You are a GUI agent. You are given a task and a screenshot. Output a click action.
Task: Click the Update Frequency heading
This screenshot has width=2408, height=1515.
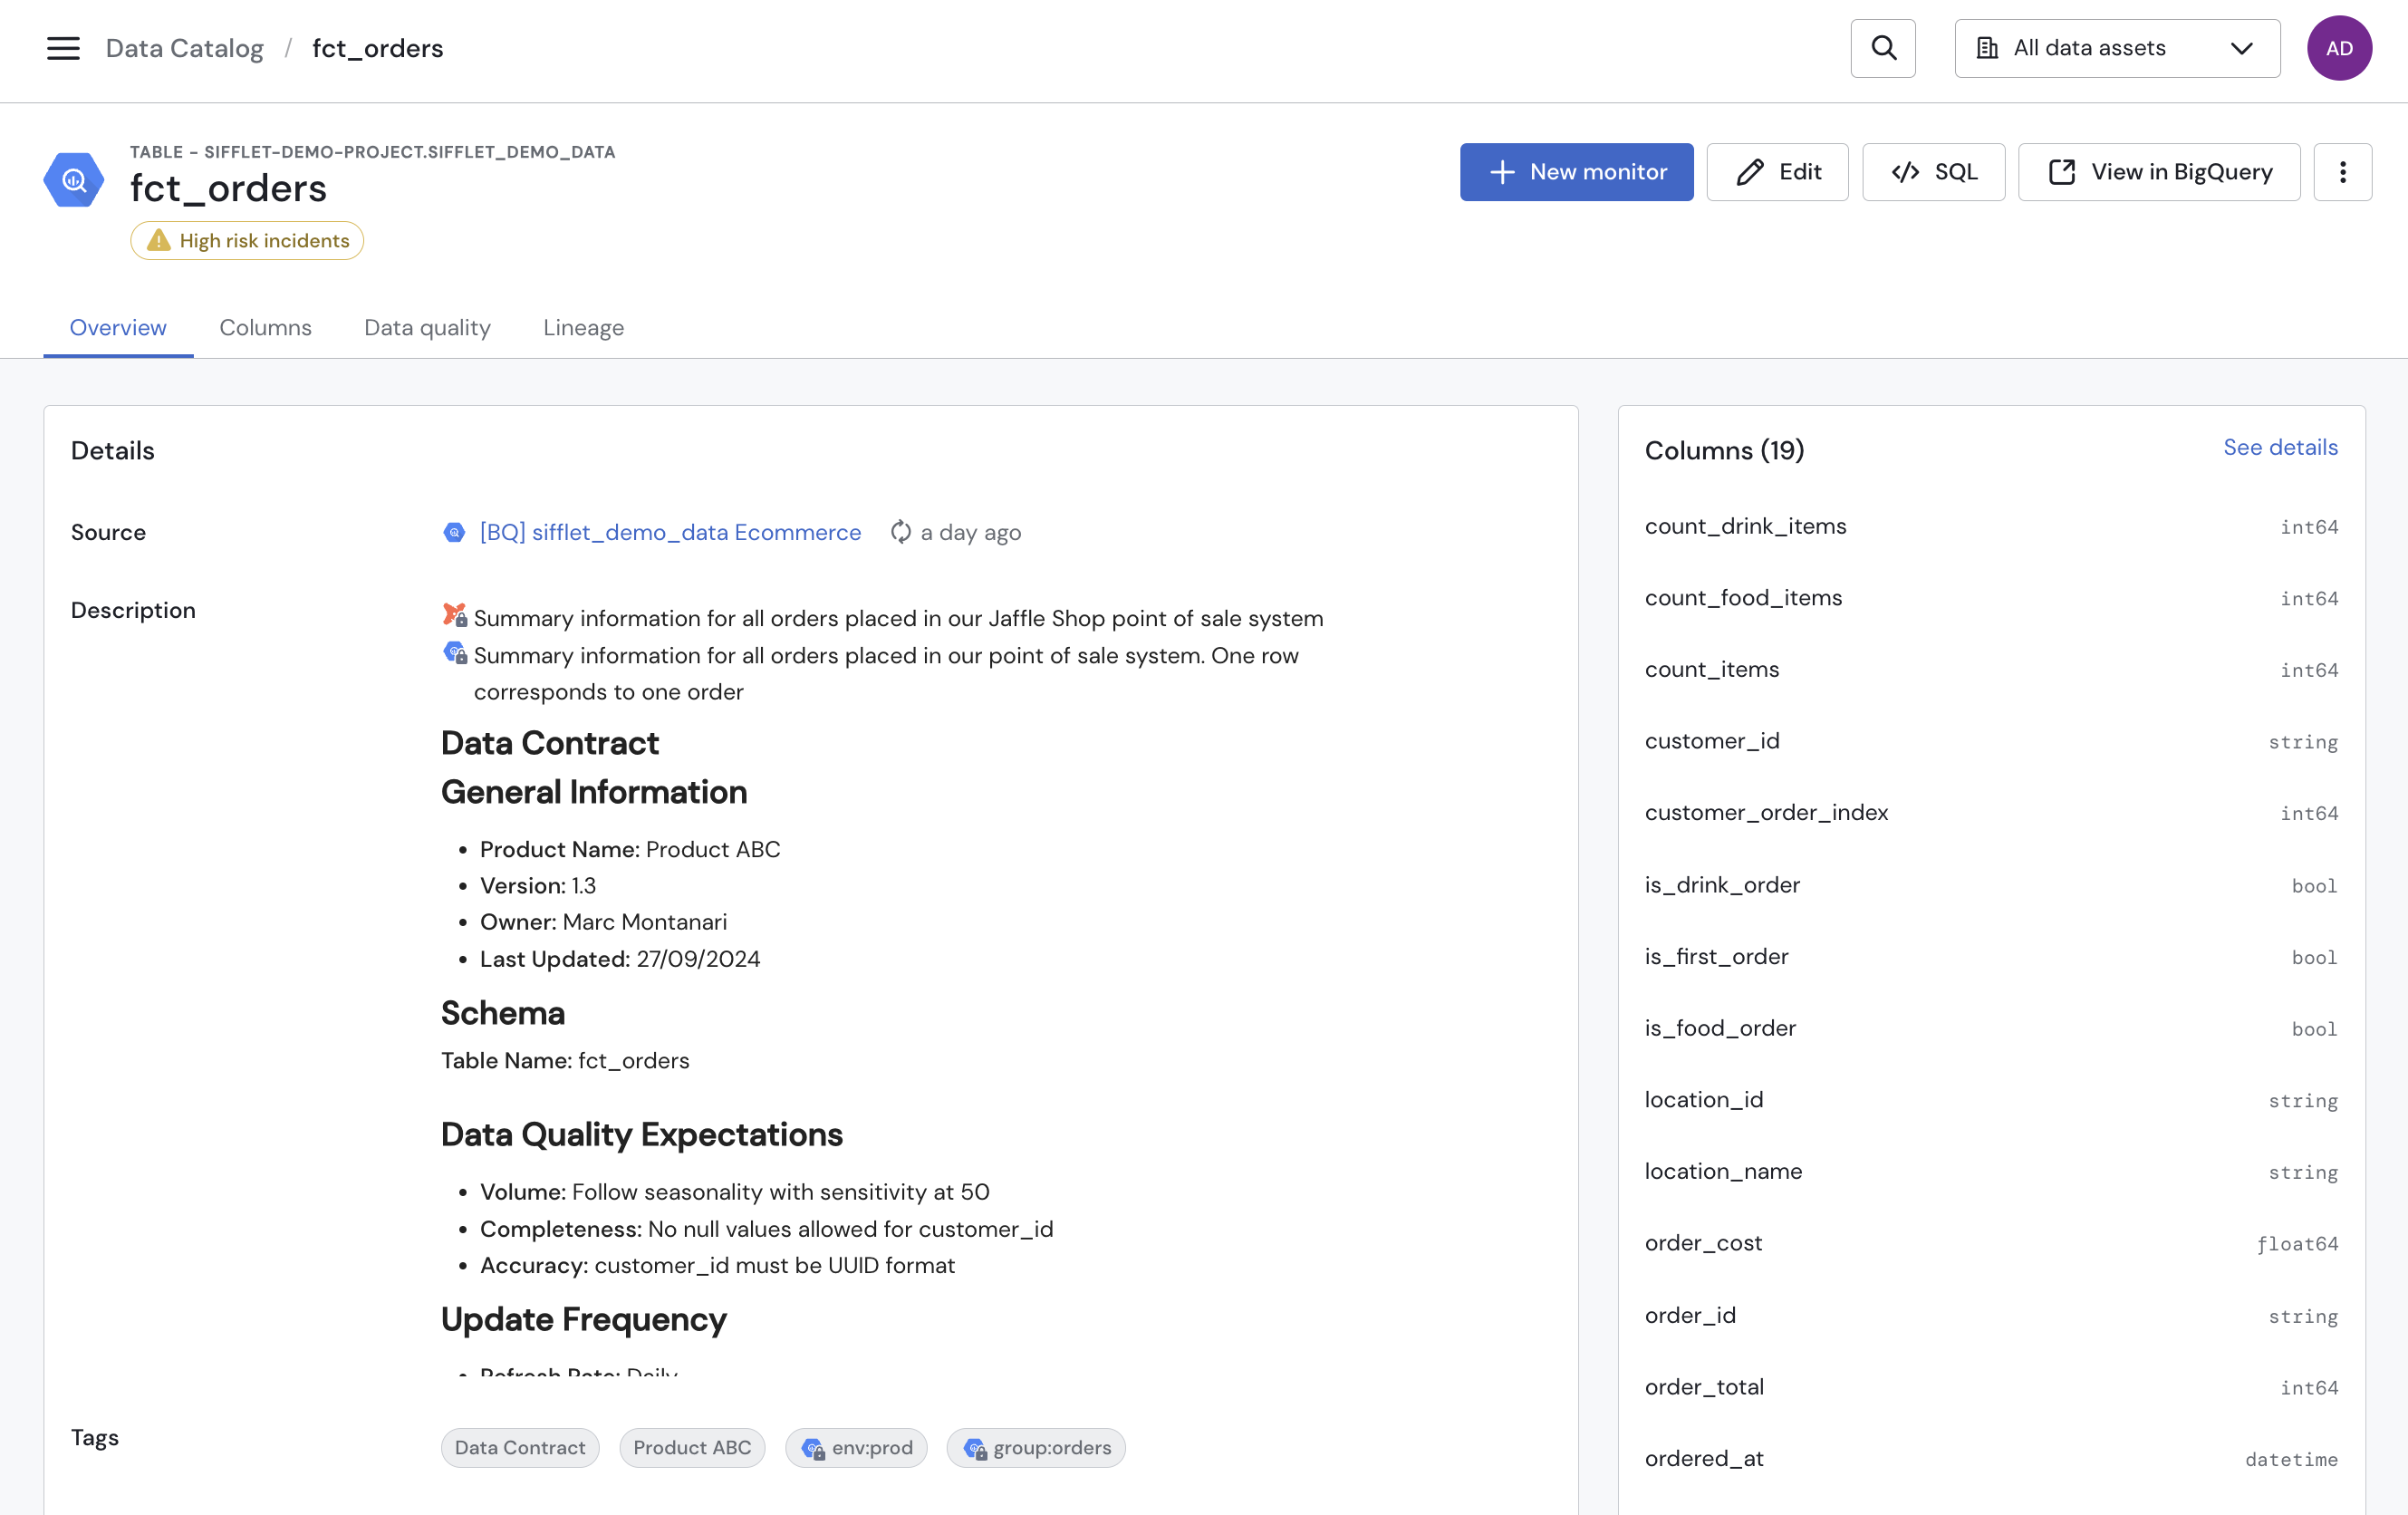(584, 1320)
